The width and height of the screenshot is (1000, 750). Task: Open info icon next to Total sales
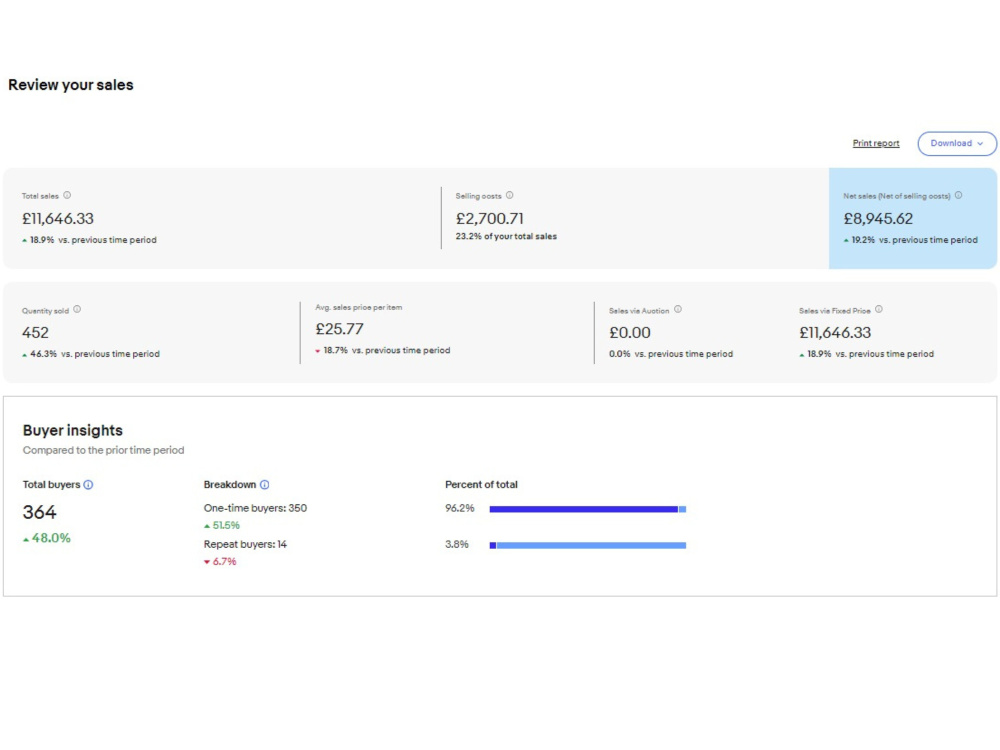coord(67,195)
